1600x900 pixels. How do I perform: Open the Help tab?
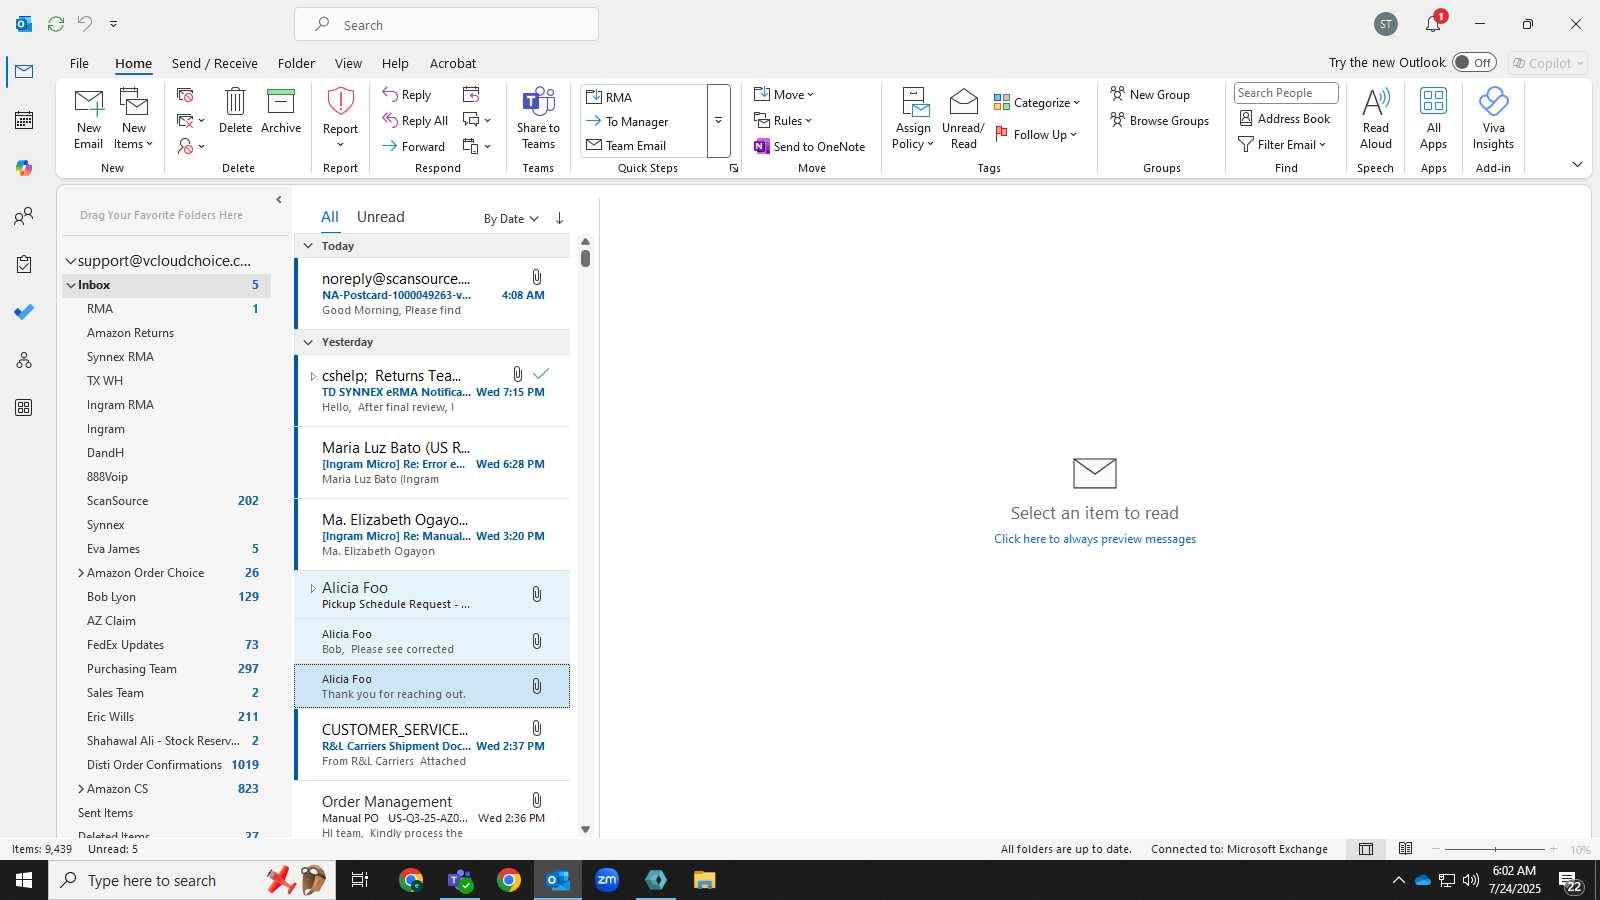[395, 63]
